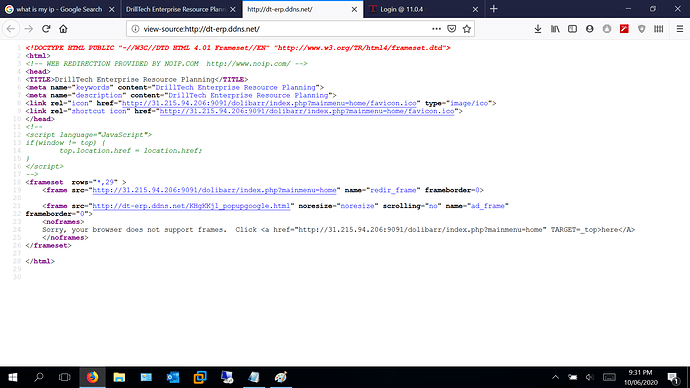
Task: Open the redir_frame src dolibarr link
Action: coord(214,190)
